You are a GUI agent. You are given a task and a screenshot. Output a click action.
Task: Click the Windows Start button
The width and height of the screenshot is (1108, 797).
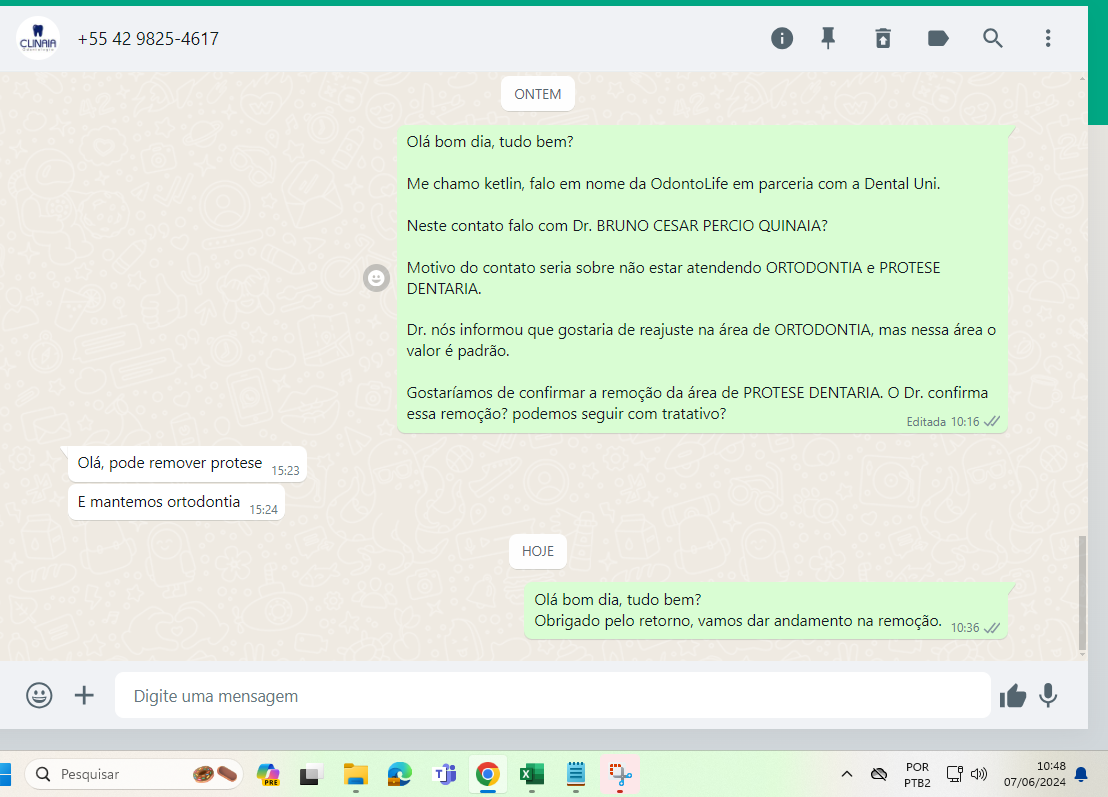click(x=5, y=774)
